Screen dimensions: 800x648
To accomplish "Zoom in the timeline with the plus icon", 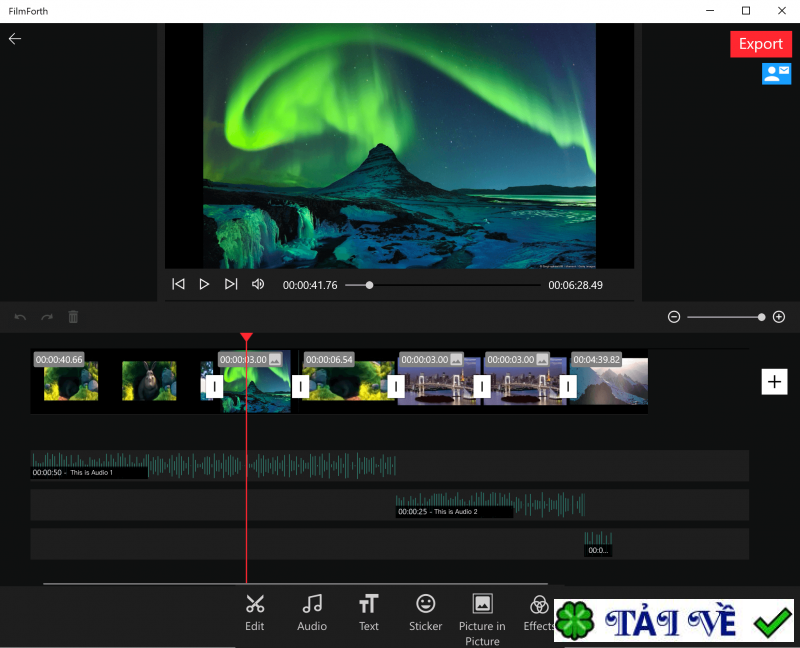I will (x=779, y=317).
